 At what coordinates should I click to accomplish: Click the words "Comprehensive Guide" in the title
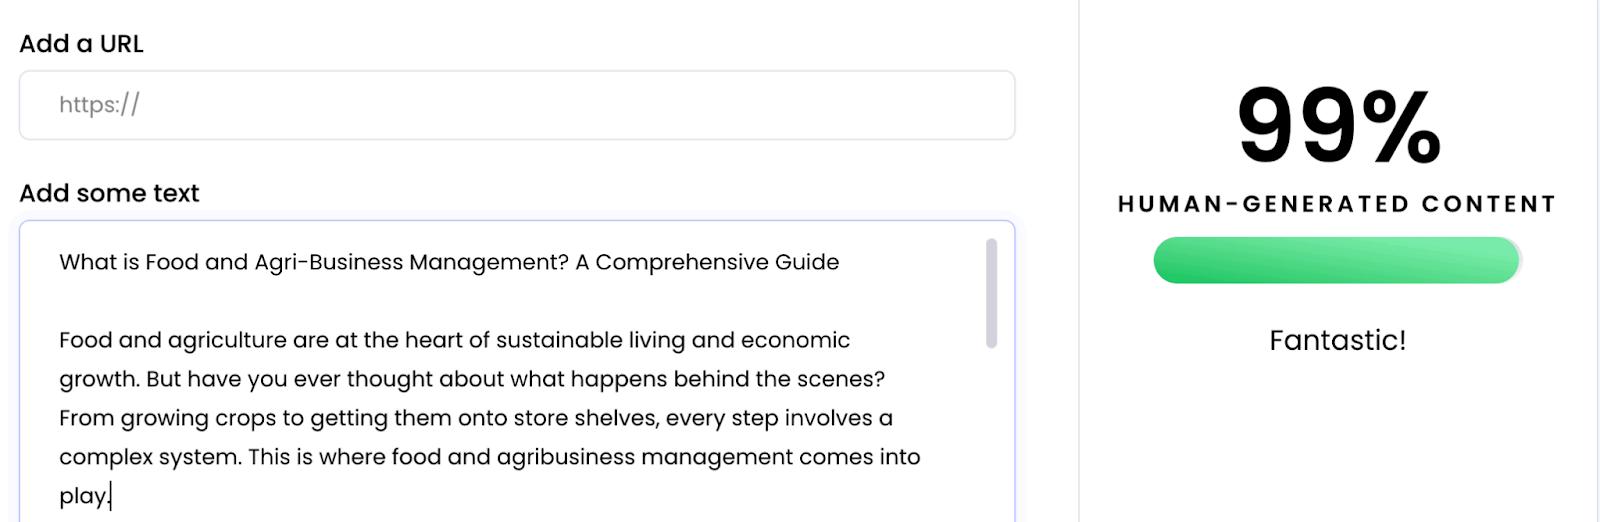717,262
